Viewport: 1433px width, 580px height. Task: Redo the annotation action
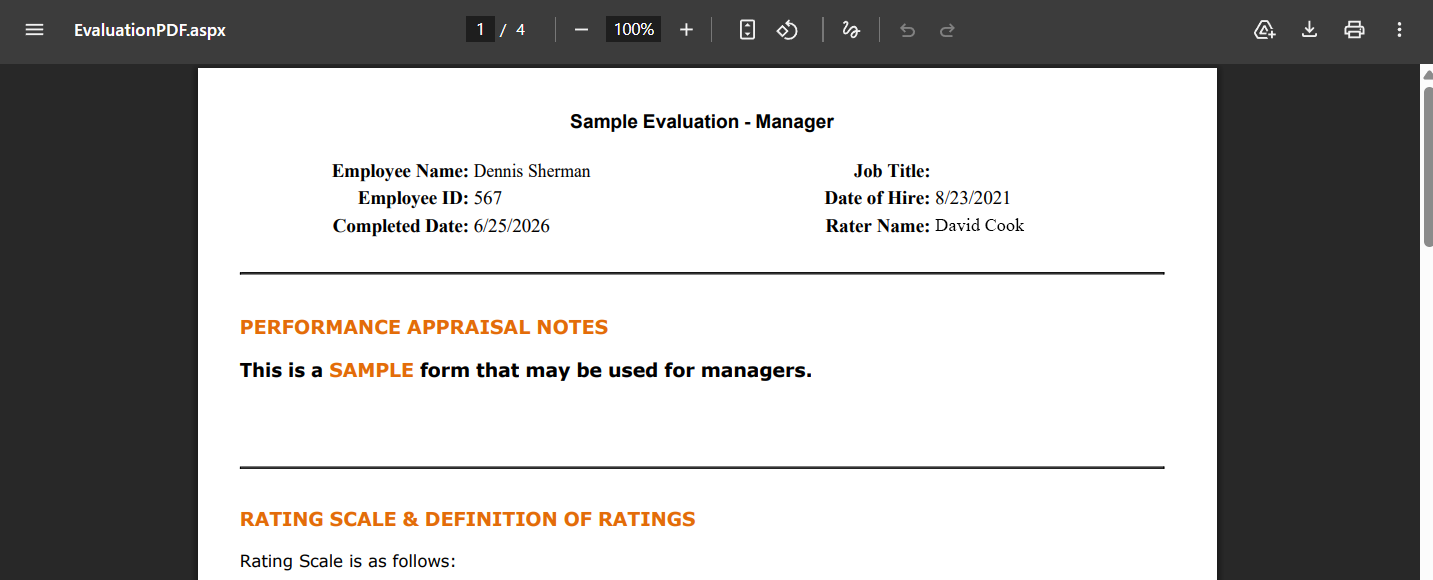click(947, 30)
